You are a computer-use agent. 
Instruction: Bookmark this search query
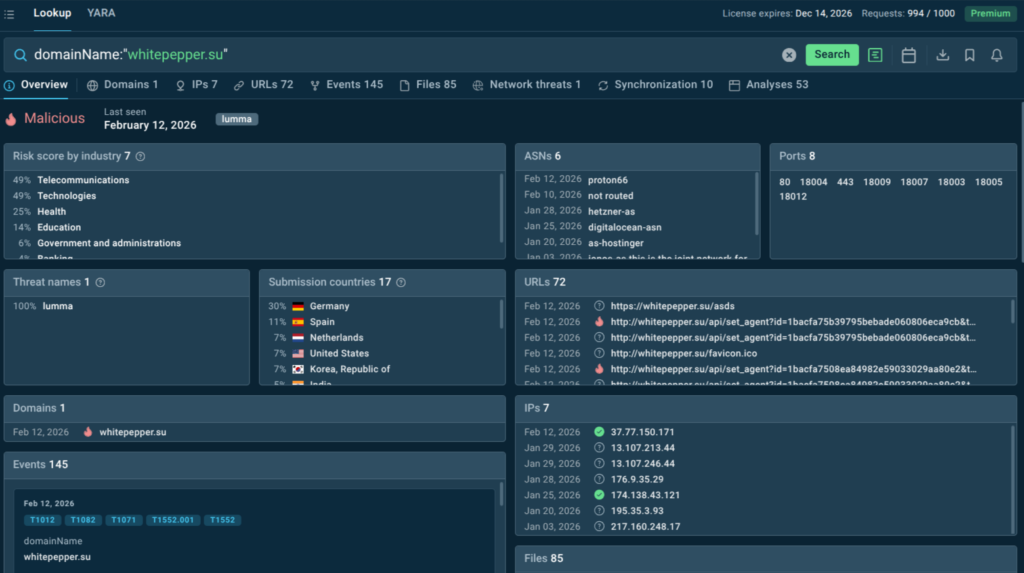(x=969, y=55)
